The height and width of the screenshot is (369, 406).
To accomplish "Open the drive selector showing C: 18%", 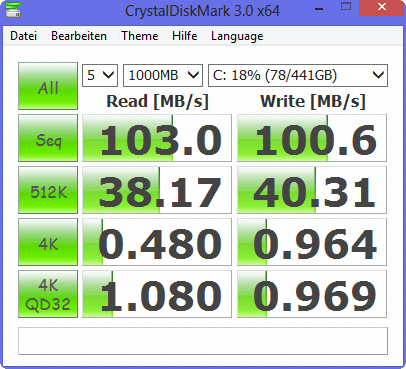I will (x=298, y=75).
